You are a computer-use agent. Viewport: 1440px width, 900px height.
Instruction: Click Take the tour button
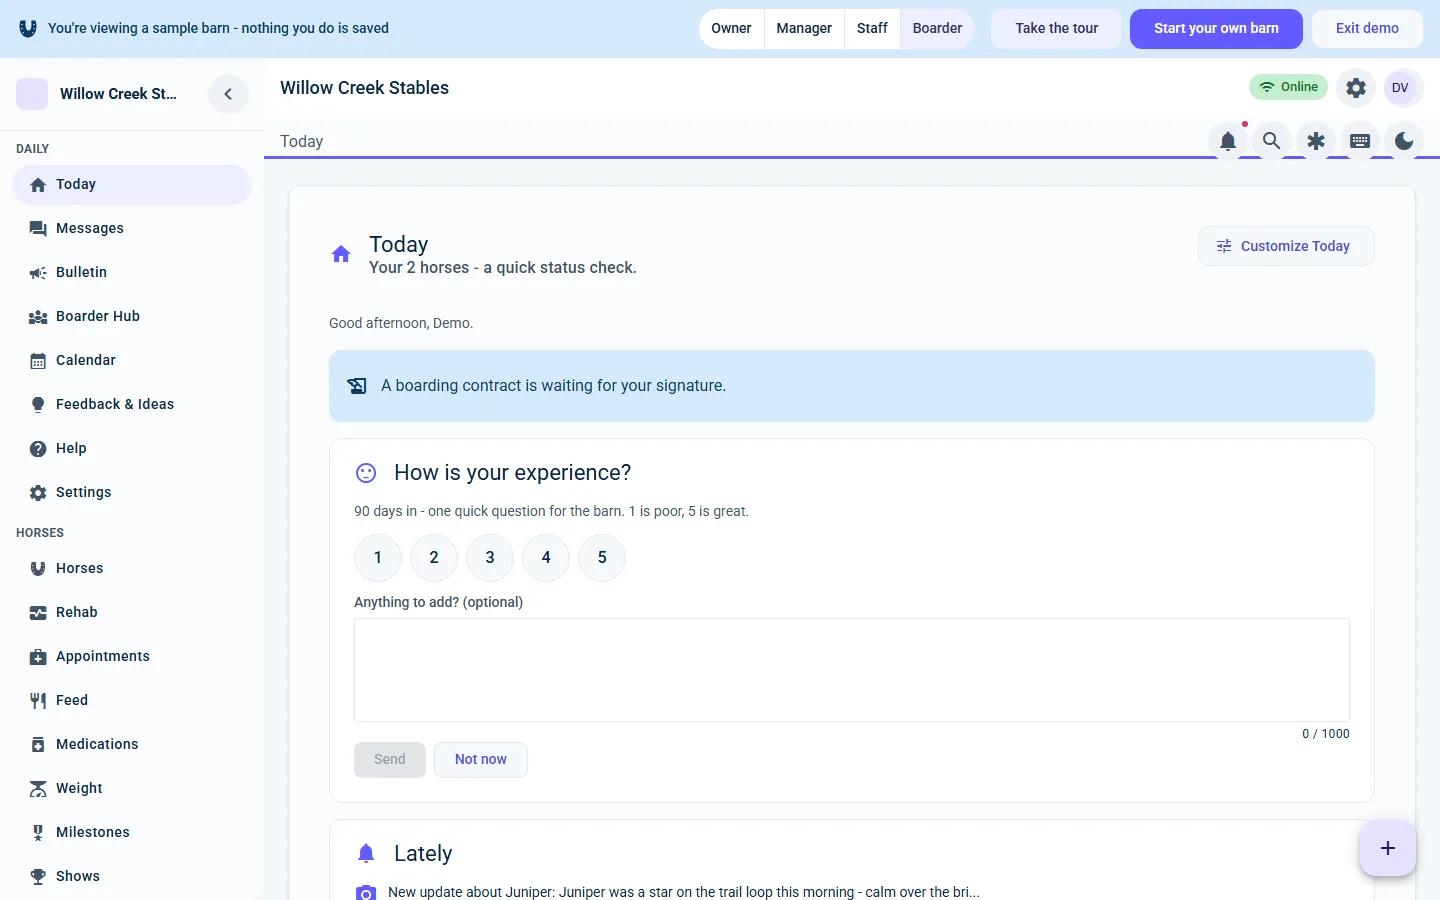point(1057,28)
